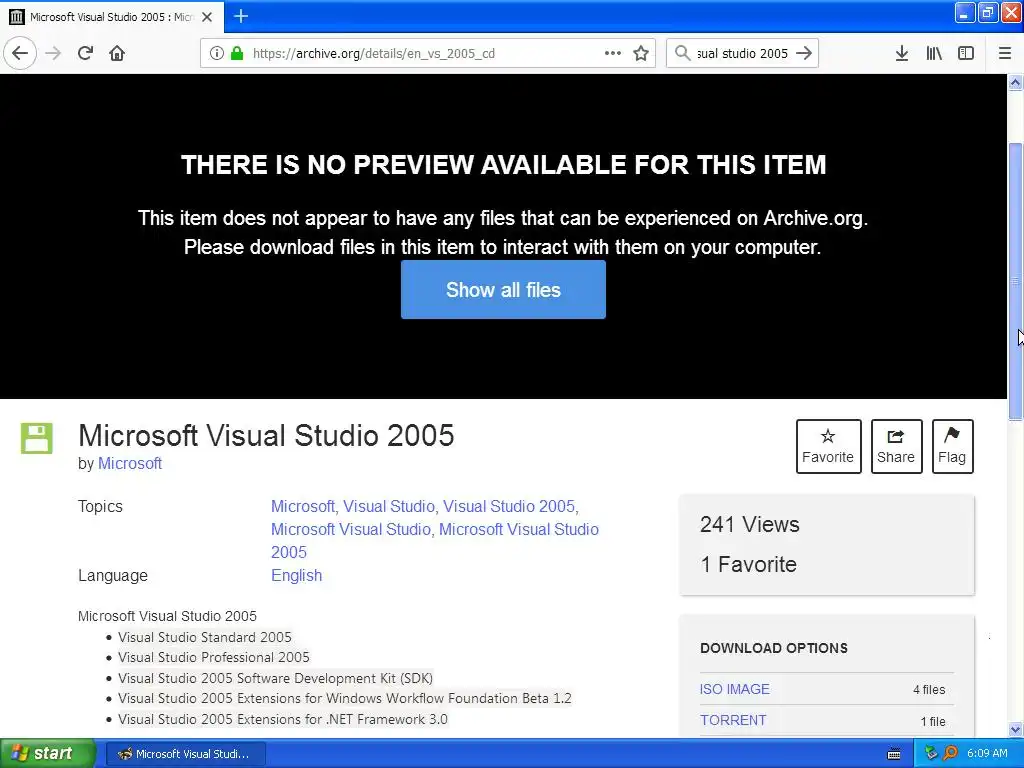Go back using the browser back arrow
1024x768 pixels.
coord(20,53)
